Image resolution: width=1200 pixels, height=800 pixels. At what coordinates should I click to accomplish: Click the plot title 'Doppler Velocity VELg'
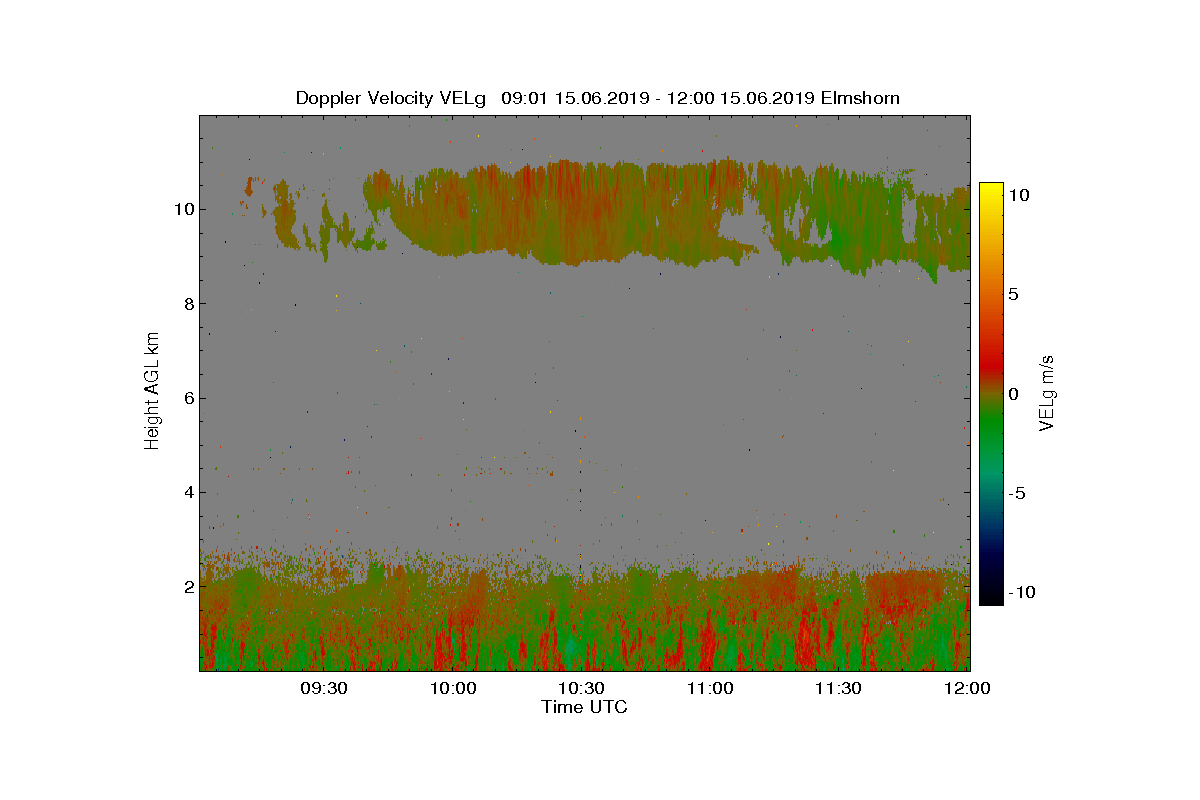click(390, 98)
